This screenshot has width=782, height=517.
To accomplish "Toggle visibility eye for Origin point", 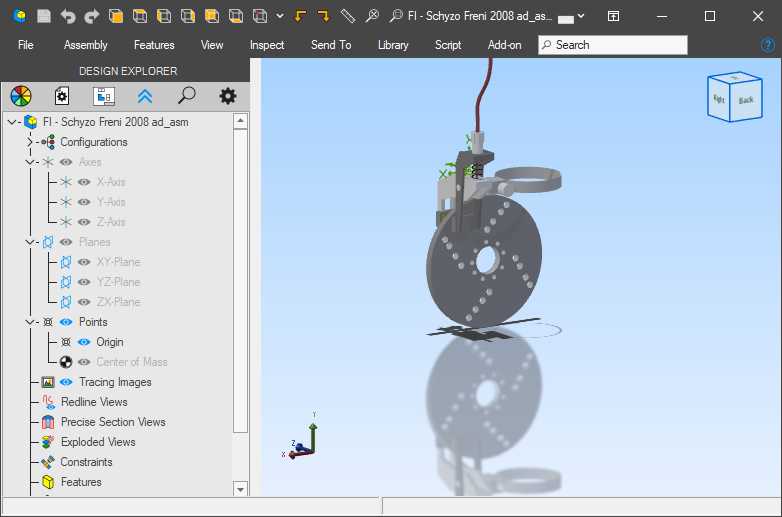I will (84, 342).
